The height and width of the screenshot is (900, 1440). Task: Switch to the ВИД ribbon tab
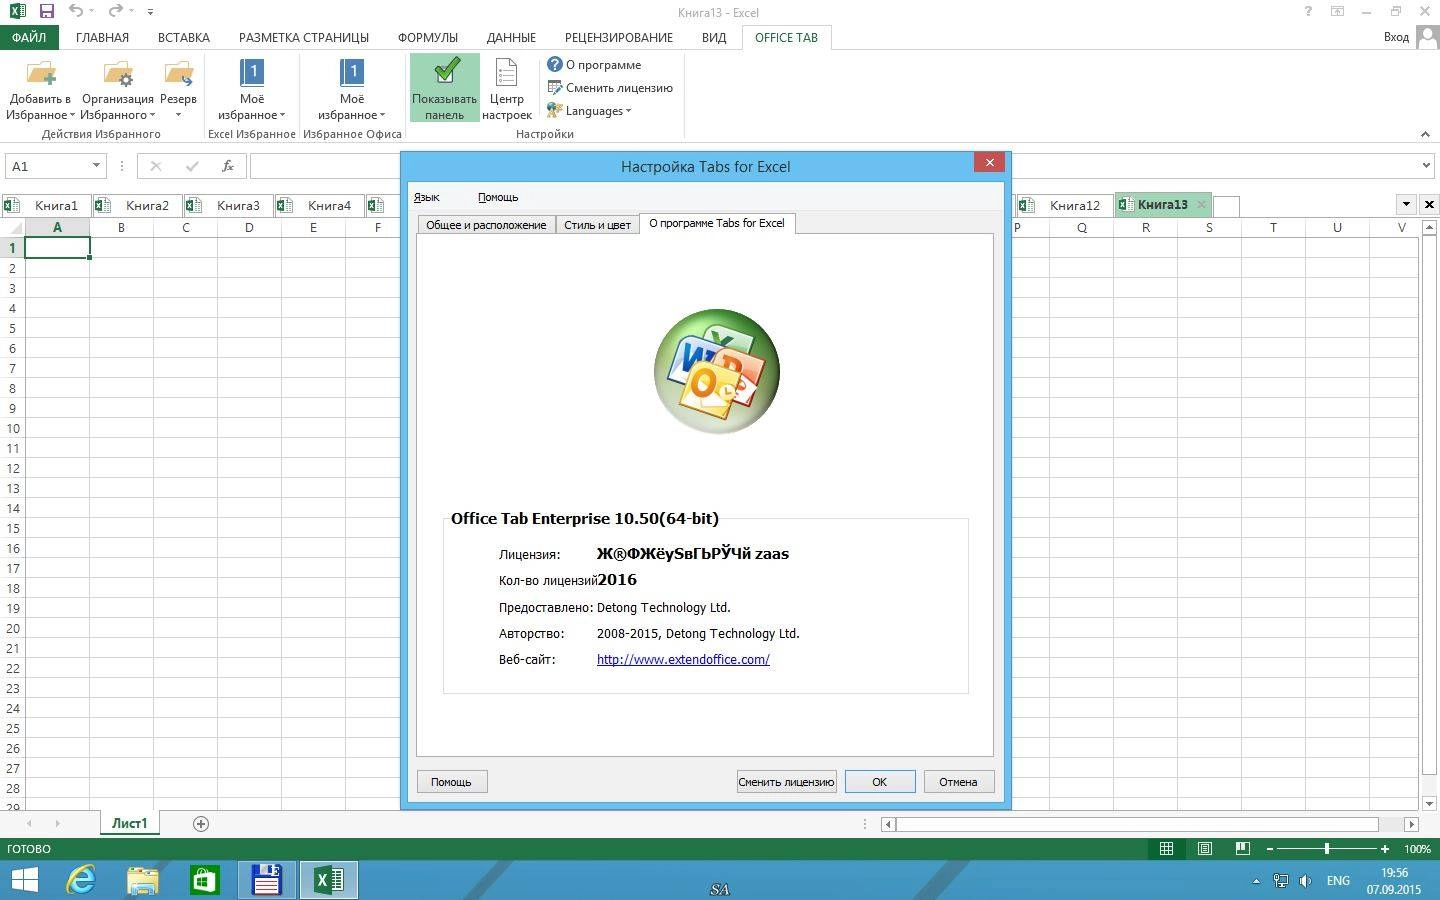[x=714, y=37]
